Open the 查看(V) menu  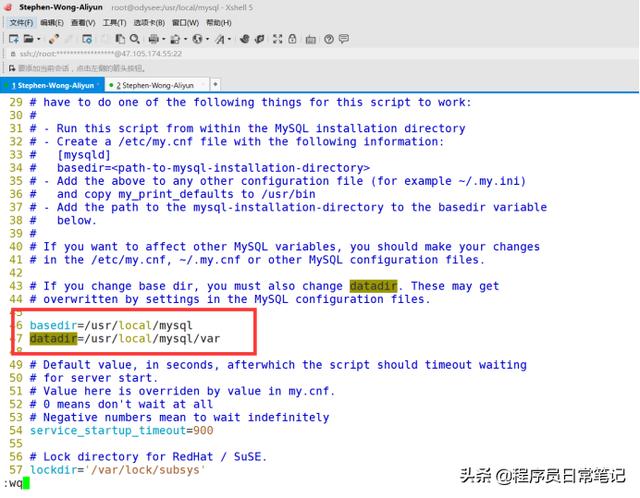coord(83,23)
